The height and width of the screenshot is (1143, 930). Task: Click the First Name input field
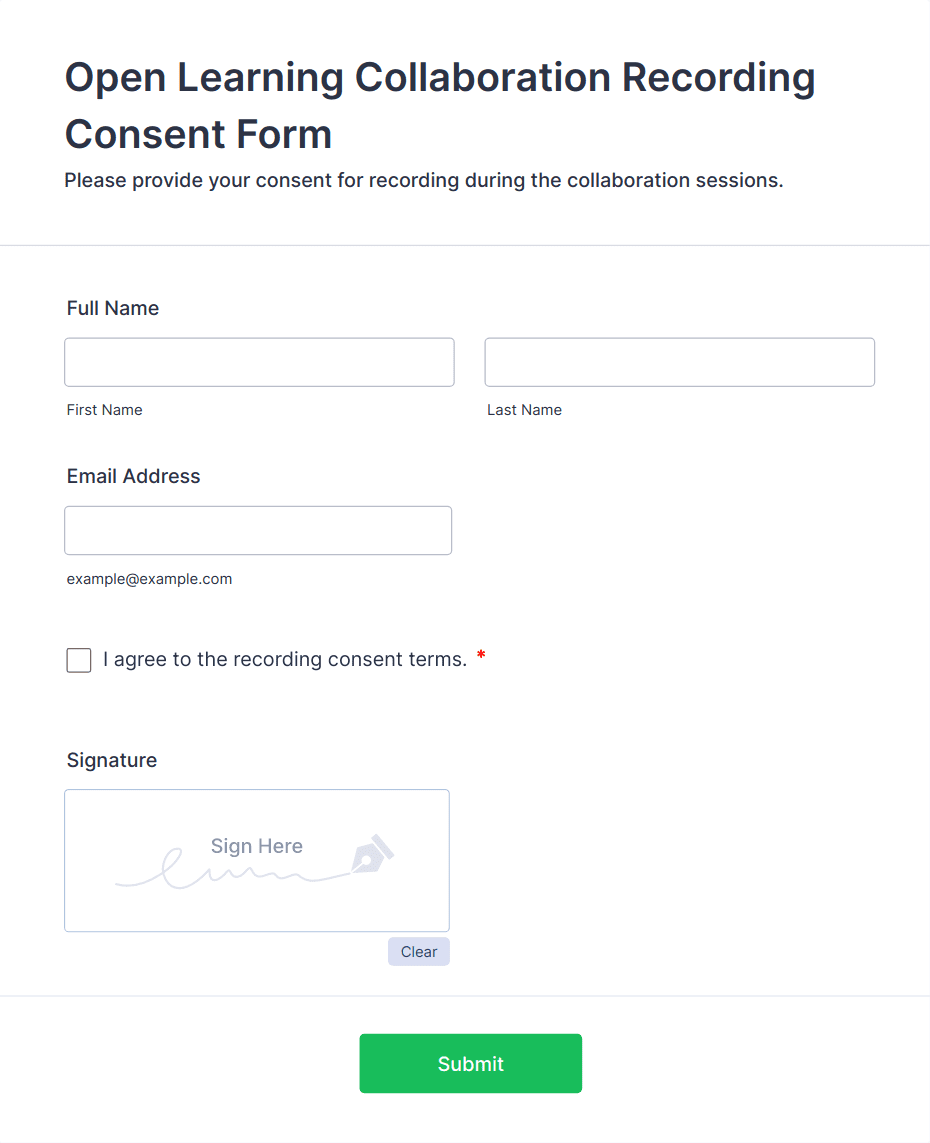click(259, 362)
